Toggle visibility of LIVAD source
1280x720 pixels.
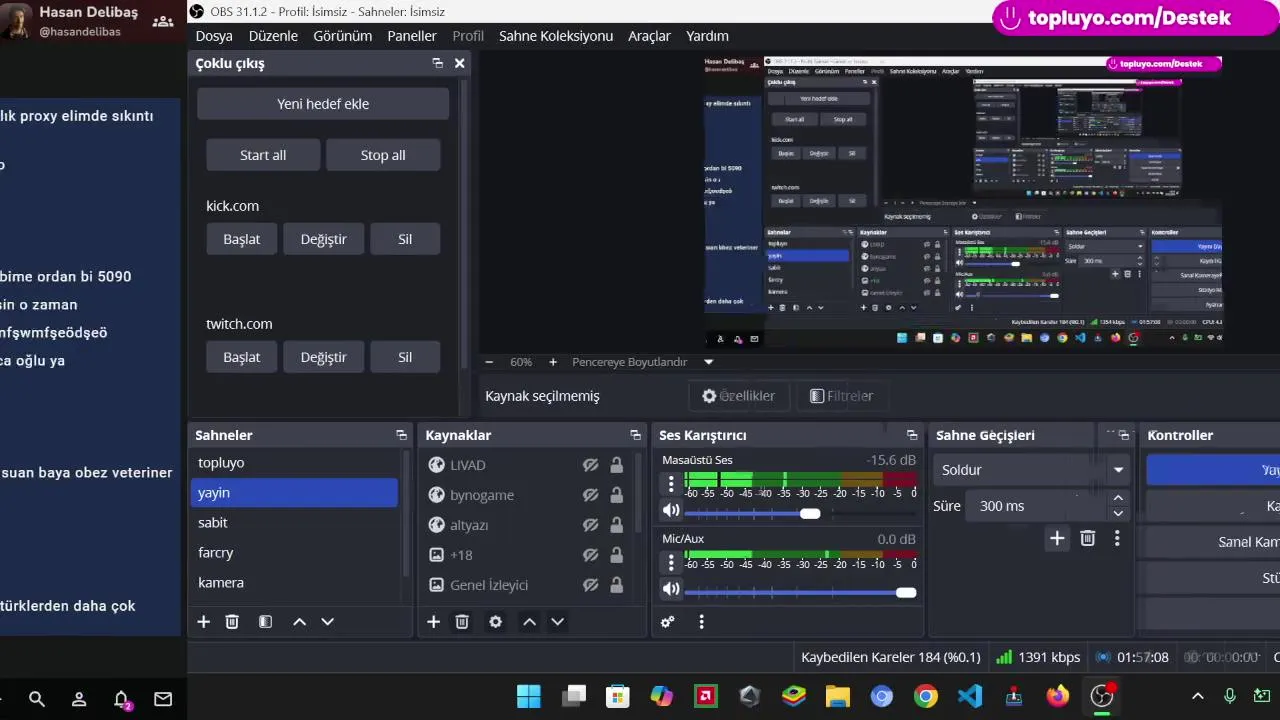click(591, 465)
